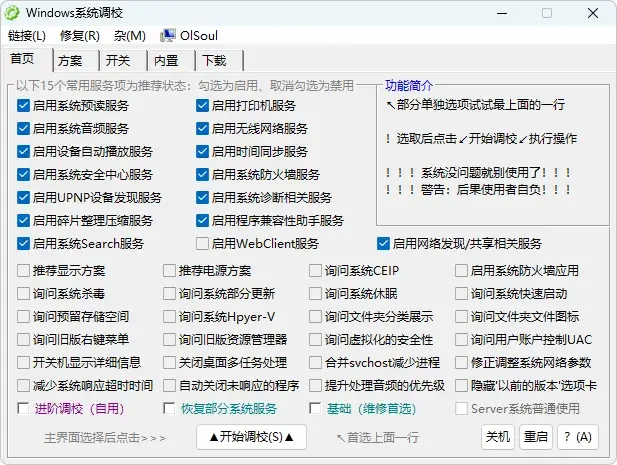Click the green gear app icon in title bar
Viewport: 617px width, 465px height.
12,13
